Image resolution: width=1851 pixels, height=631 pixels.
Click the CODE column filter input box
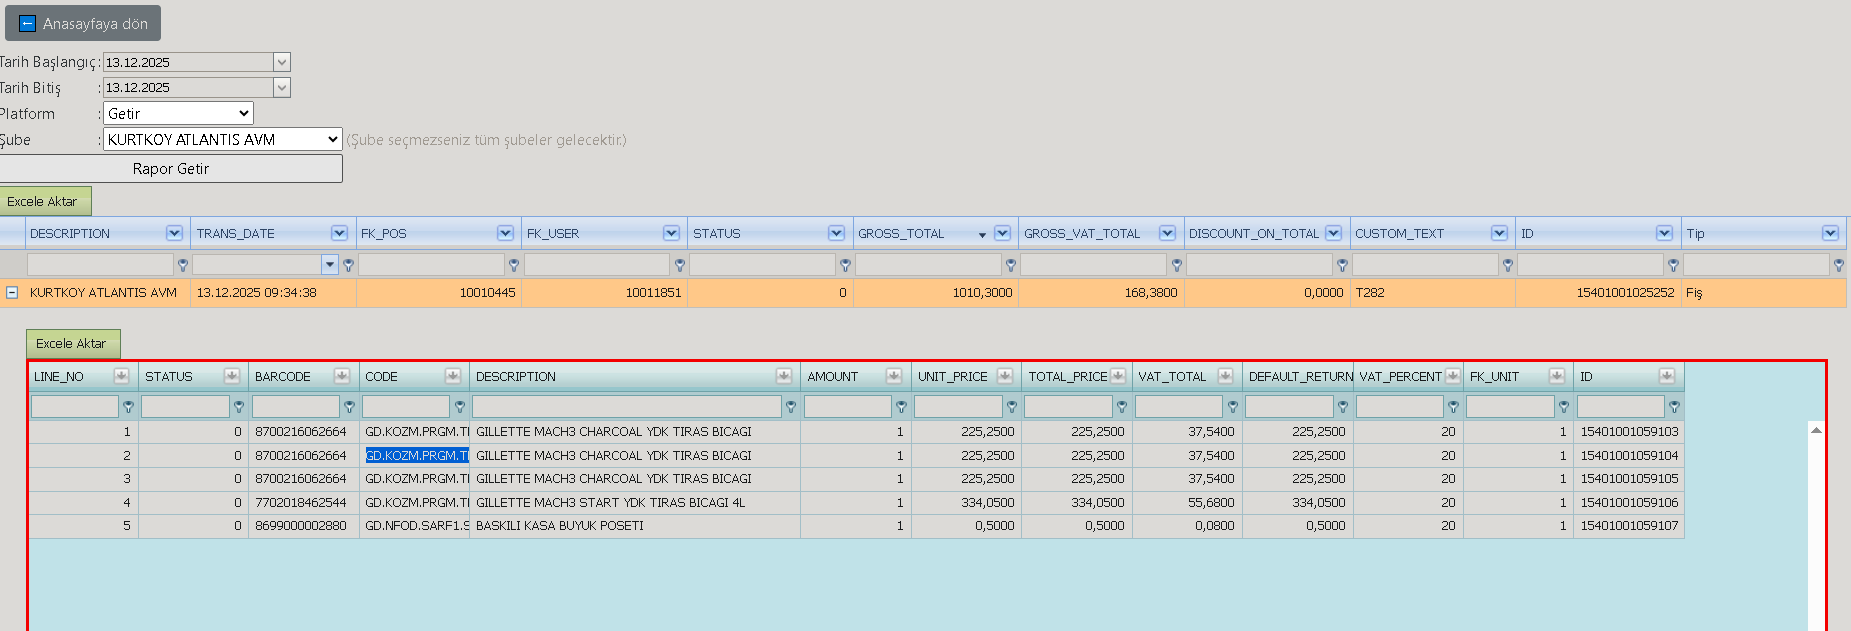point(406,407)
